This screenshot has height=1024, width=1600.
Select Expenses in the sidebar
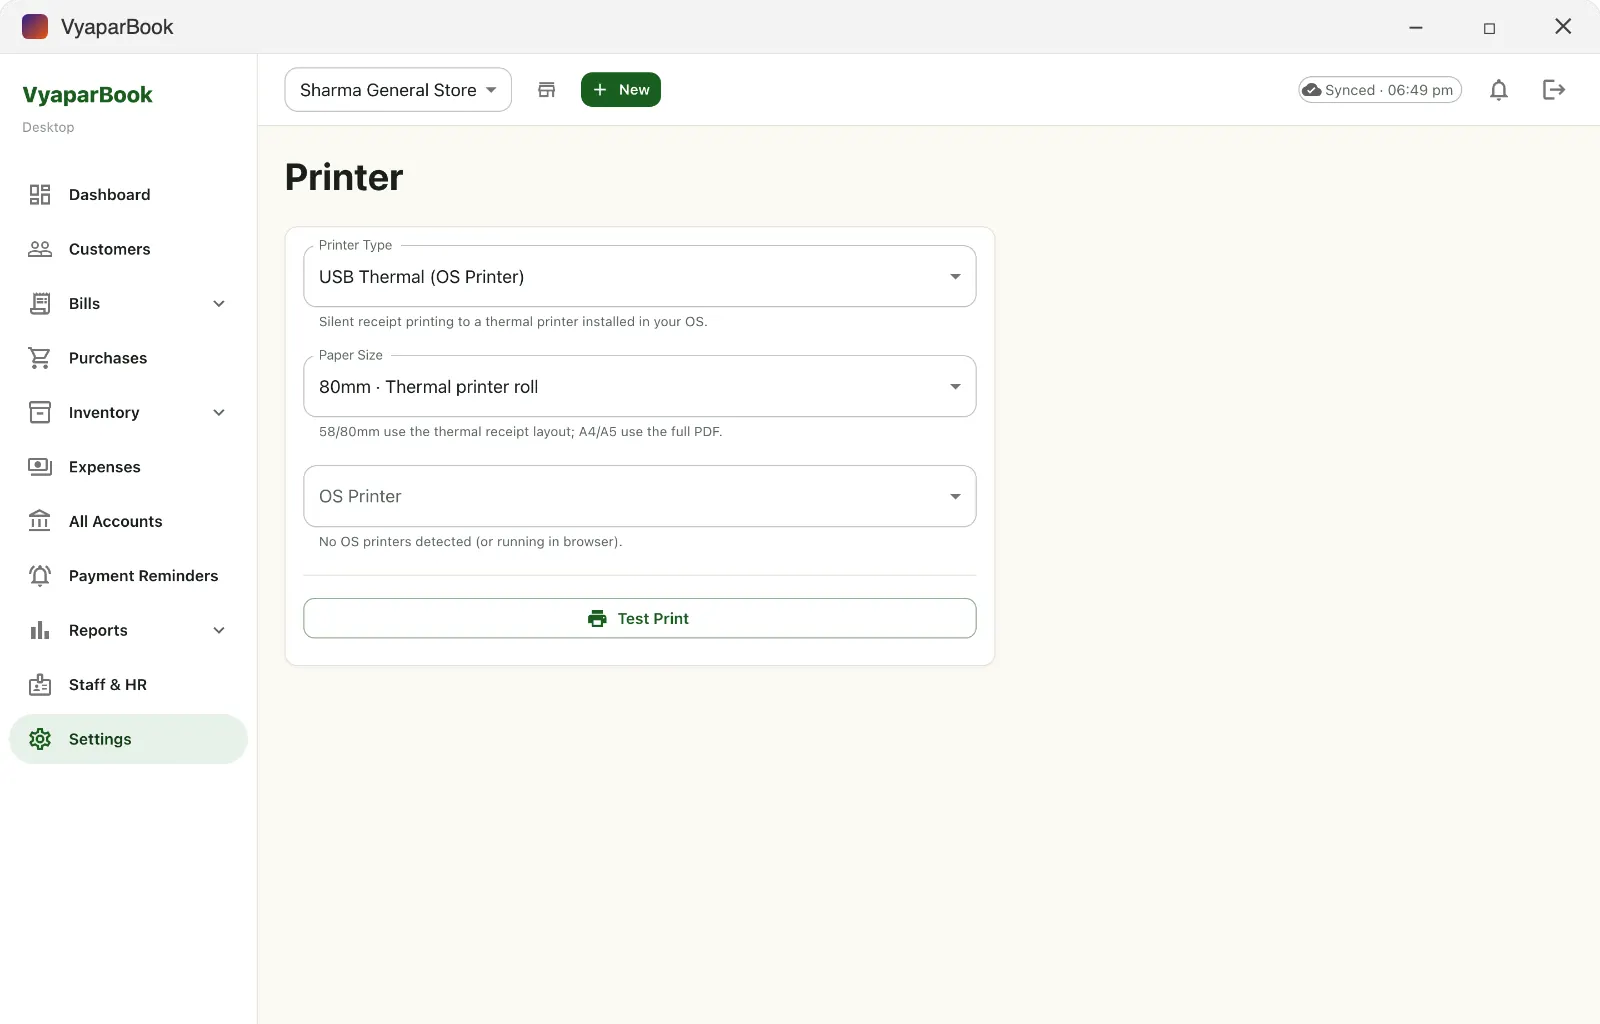(128, 467)
